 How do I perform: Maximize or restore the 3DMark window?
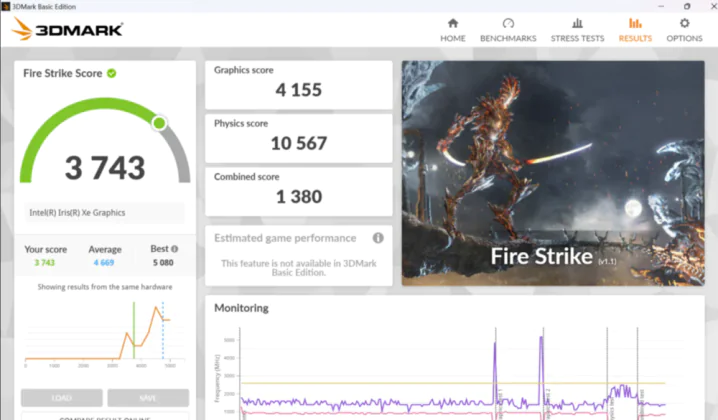[687, 6]
